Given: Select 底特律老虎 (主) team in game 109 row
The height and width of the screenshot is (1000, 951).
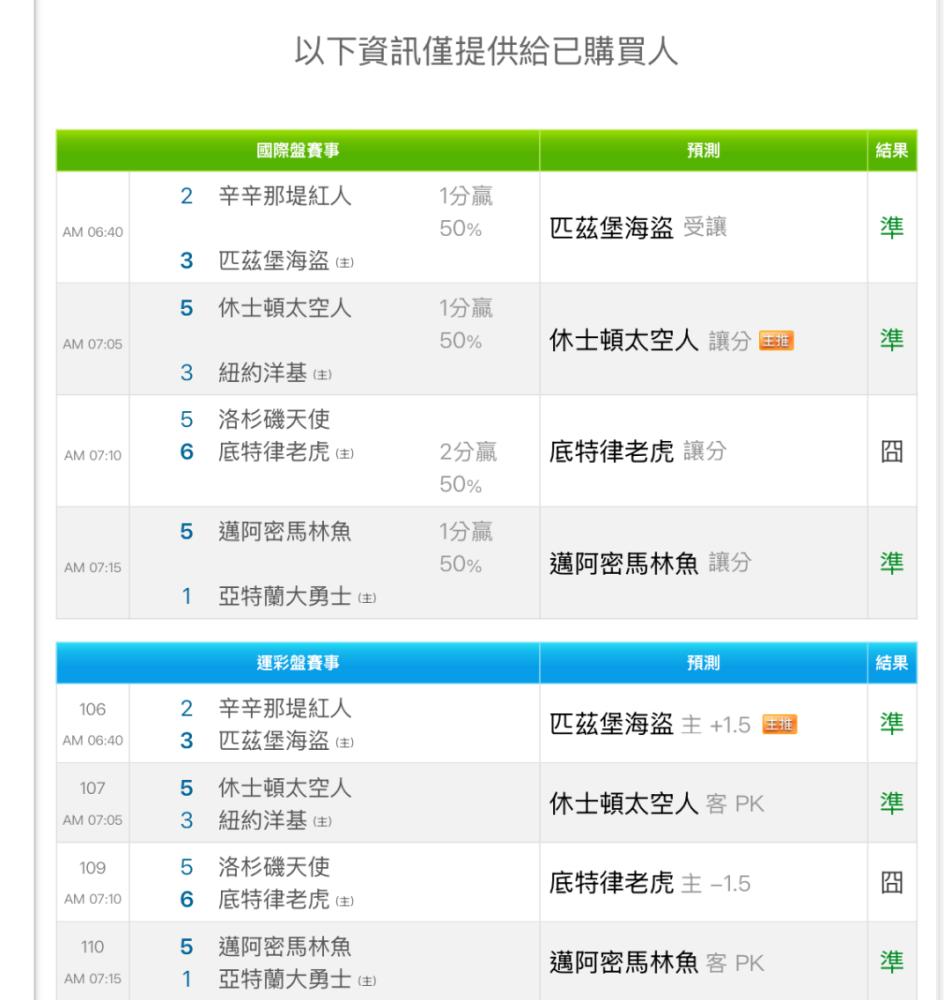Looking at the screenshot, I should click(286, 900).
